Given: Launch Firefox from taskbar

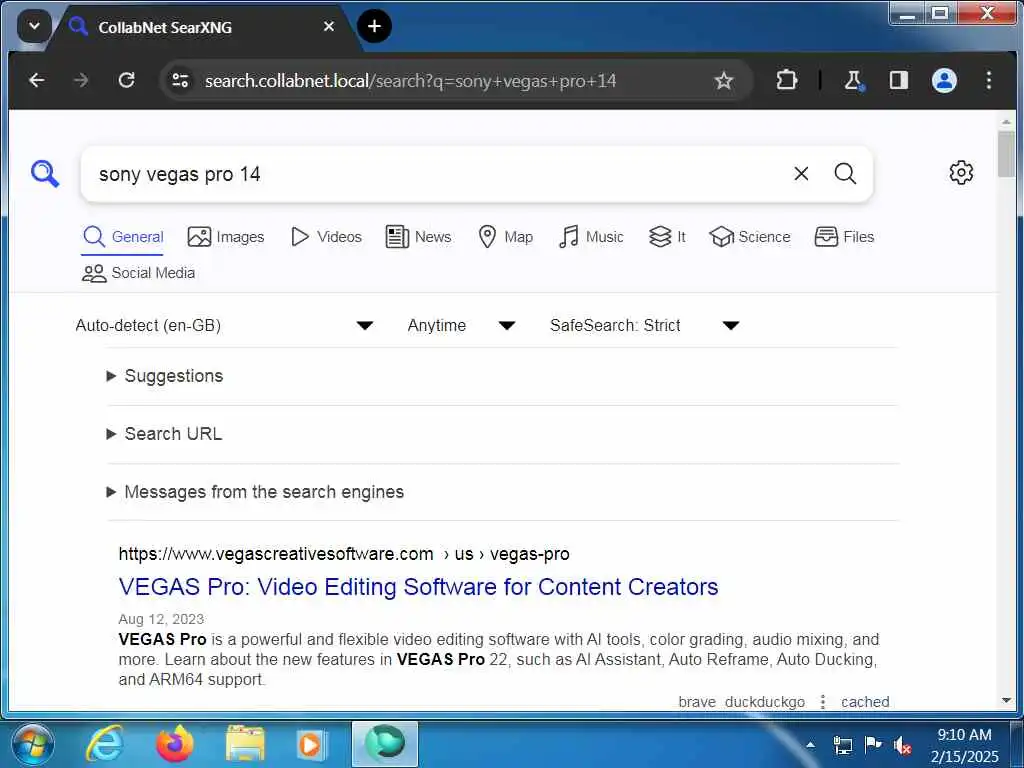Looking at the screenshot, I should coord(174,744).
